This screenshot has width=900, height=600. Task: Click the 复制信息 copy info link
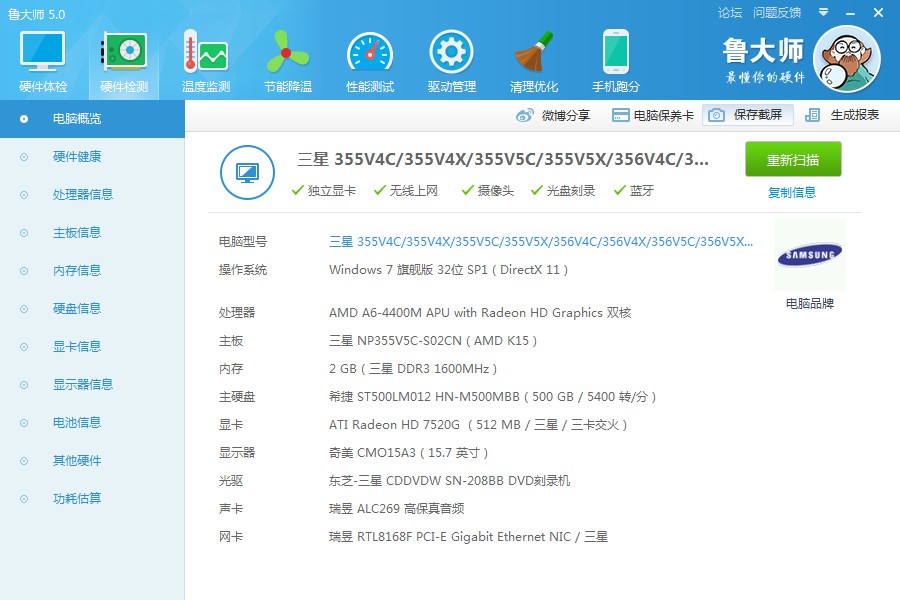[792, 192]
